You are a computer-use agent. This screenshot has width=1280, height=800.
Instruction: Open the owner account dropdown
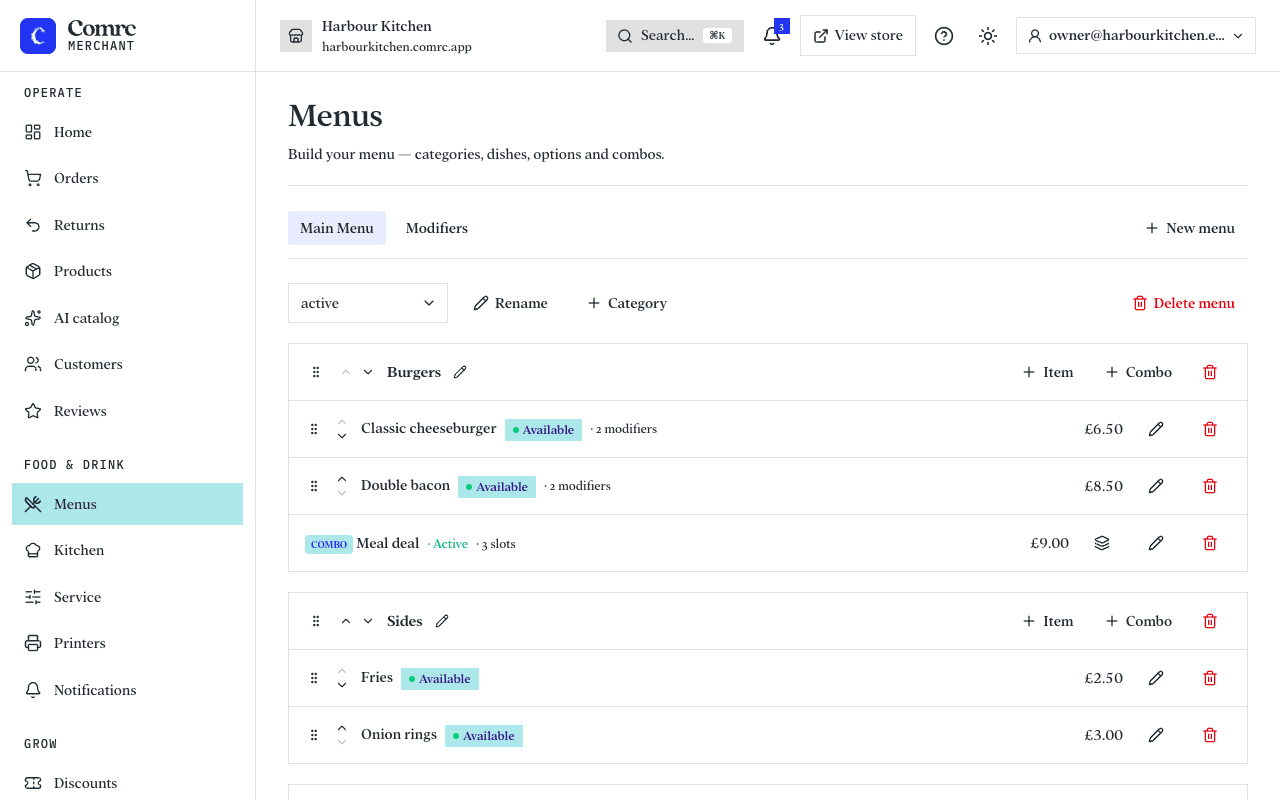(x=1136, y=36)
